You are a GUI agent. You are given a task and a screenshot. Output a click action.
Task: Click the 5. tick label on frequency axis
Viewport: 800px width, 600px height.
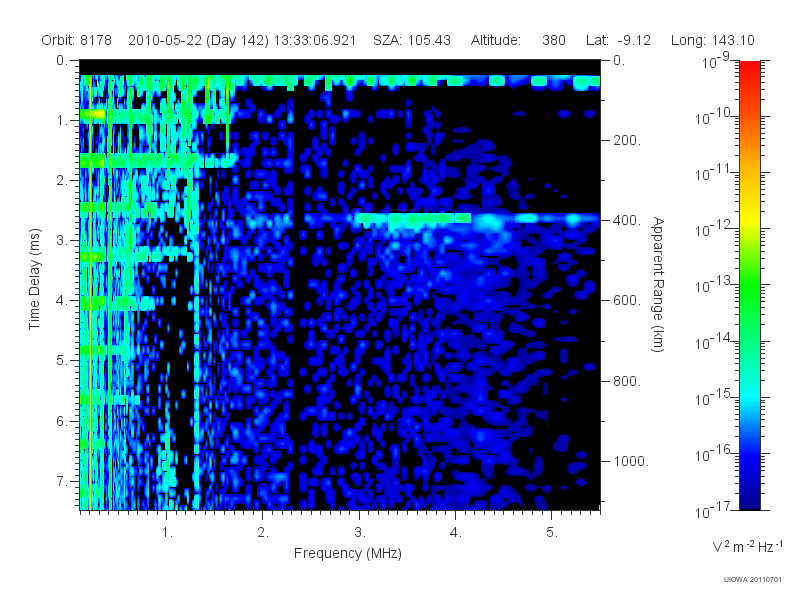552,533
